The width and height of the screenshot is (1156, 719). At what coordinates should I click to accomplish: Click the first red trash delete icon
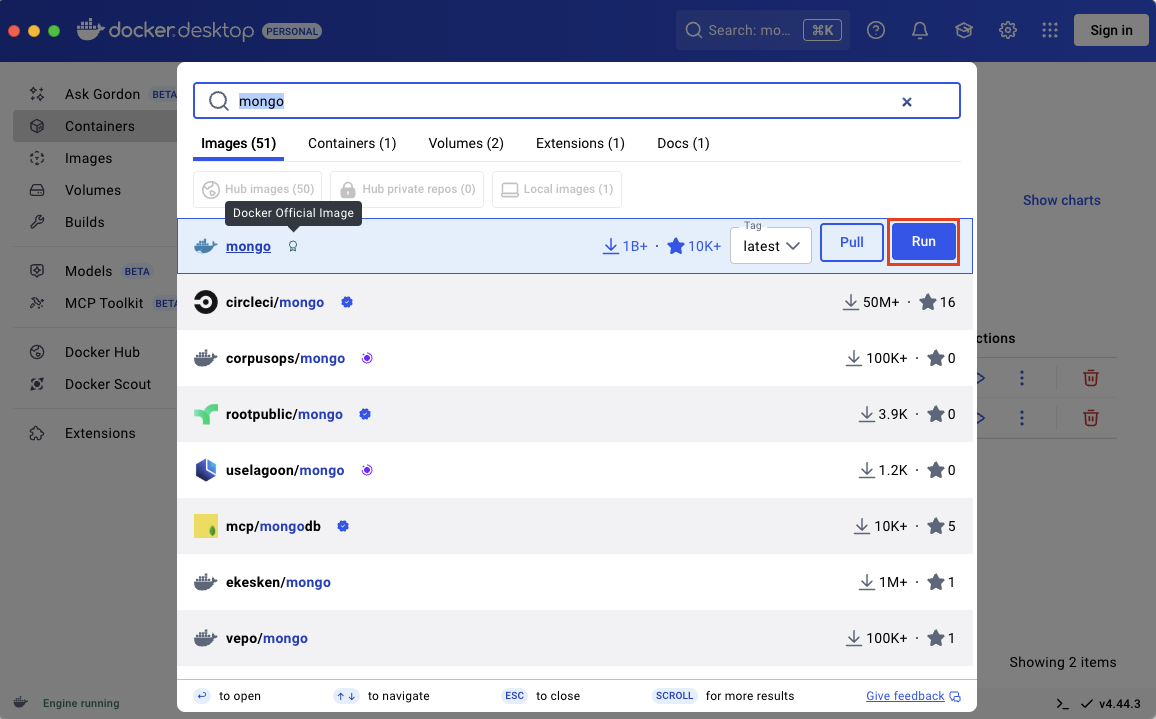tap(1091, 378)
